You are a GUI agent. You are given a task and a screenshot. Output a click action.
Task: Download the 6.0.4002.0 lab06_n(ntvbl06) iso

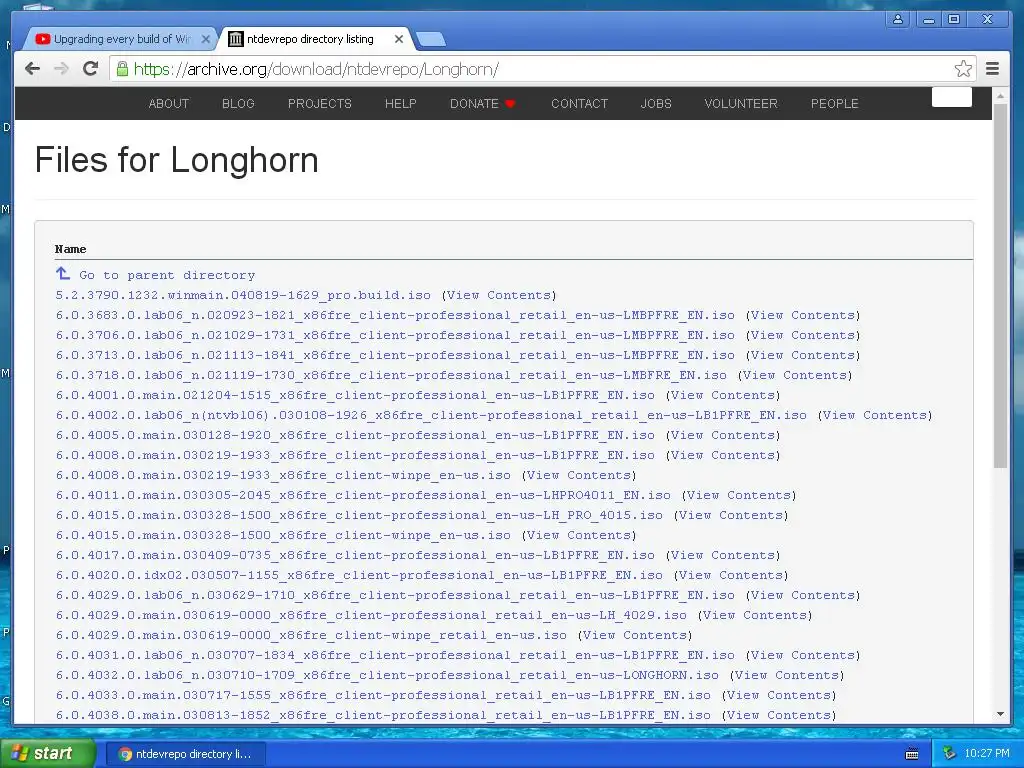(431, 415)
